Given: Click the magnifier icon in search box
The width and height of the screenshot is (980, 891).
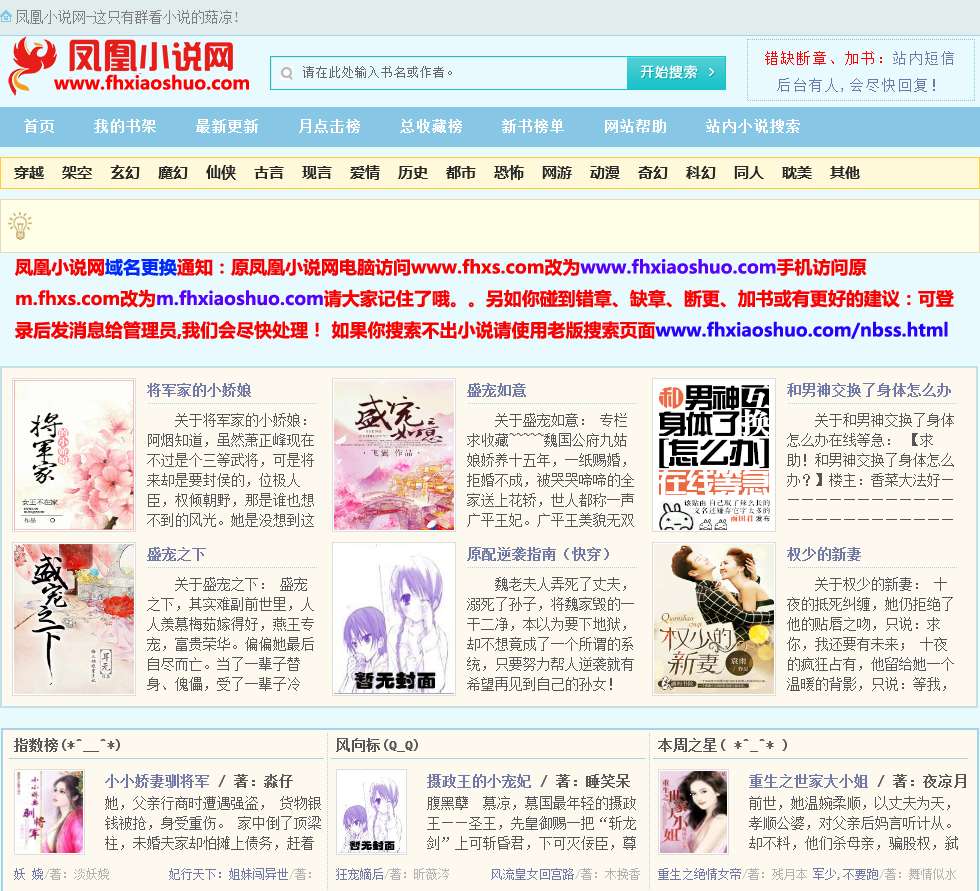Looking at the screenshot, I should pyautogui.click(x=287, y=73).
